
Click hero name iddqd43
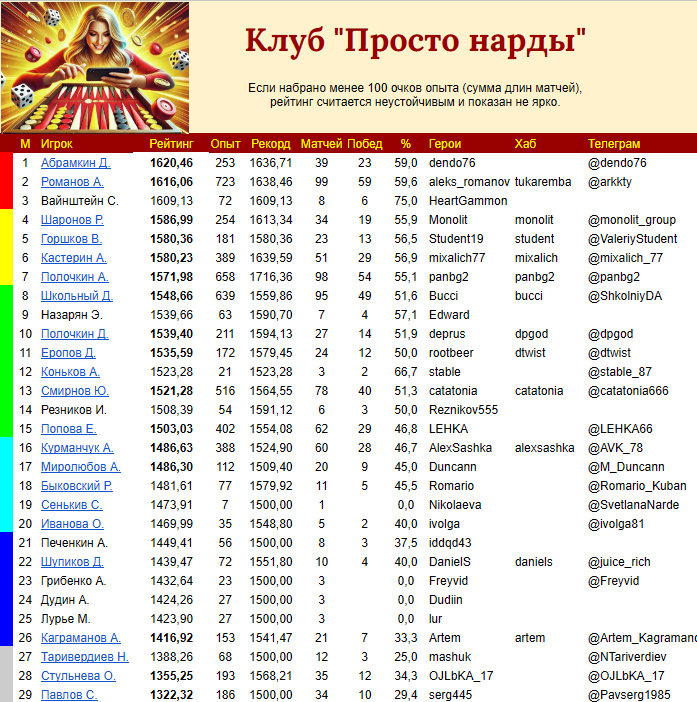click(x=450, y=543)
